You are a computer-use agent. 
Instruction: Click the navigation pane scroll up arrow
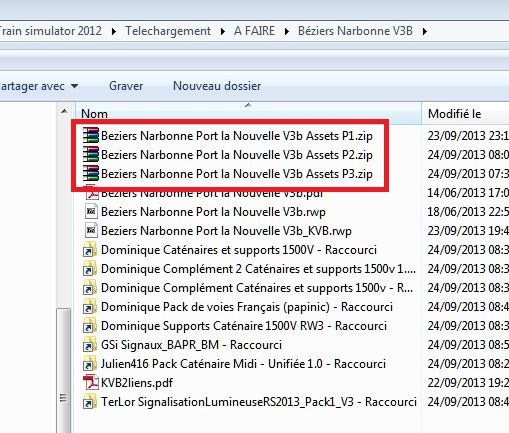64,111
